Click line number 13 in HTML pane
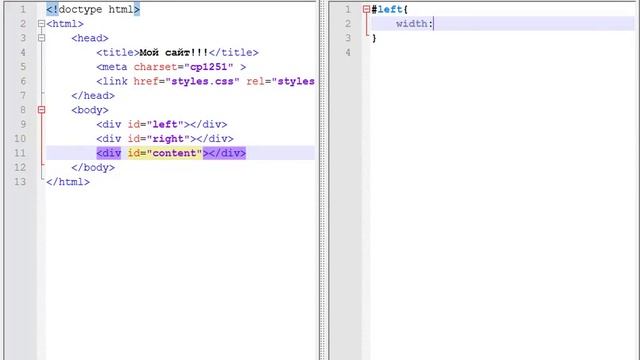 (x=20, y=182)
